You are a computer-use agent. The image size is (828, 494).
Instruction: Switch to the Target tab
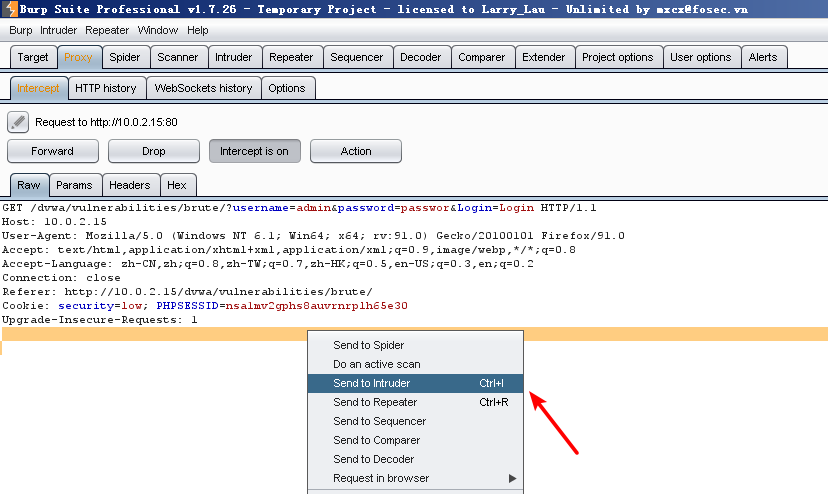tap(33, 57)
